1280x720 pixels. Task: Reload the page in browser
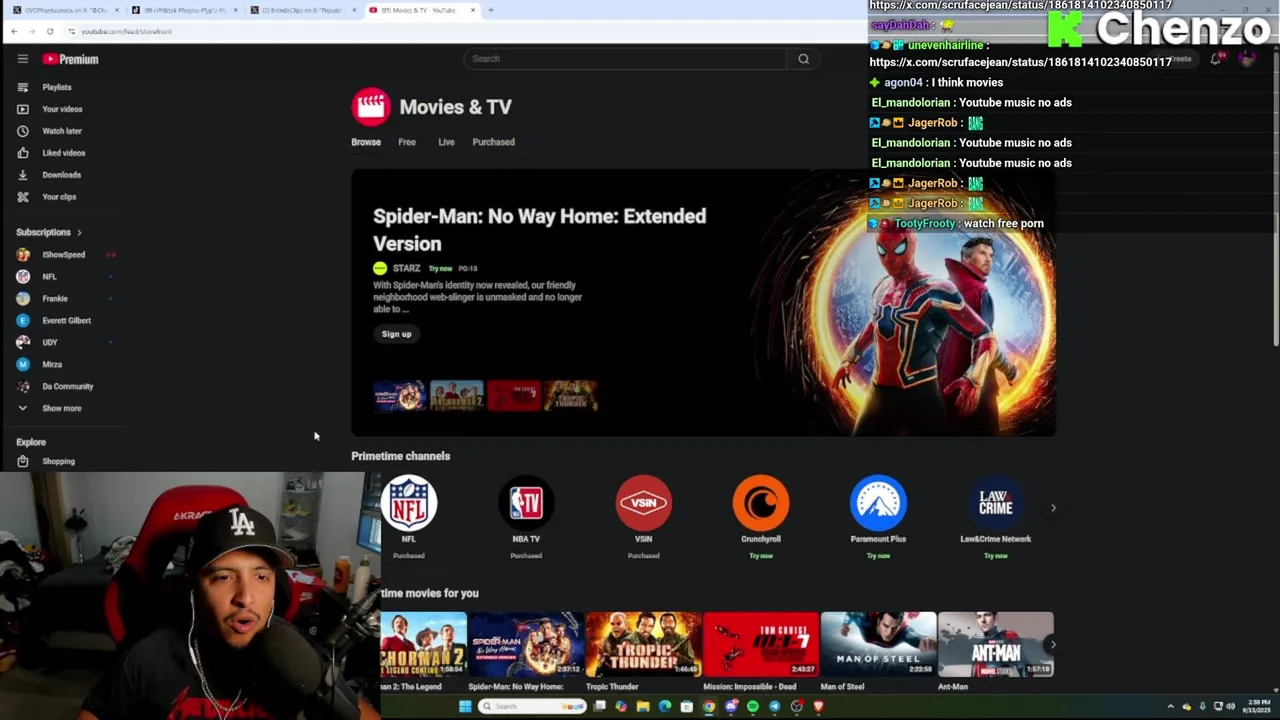[49, 31]
